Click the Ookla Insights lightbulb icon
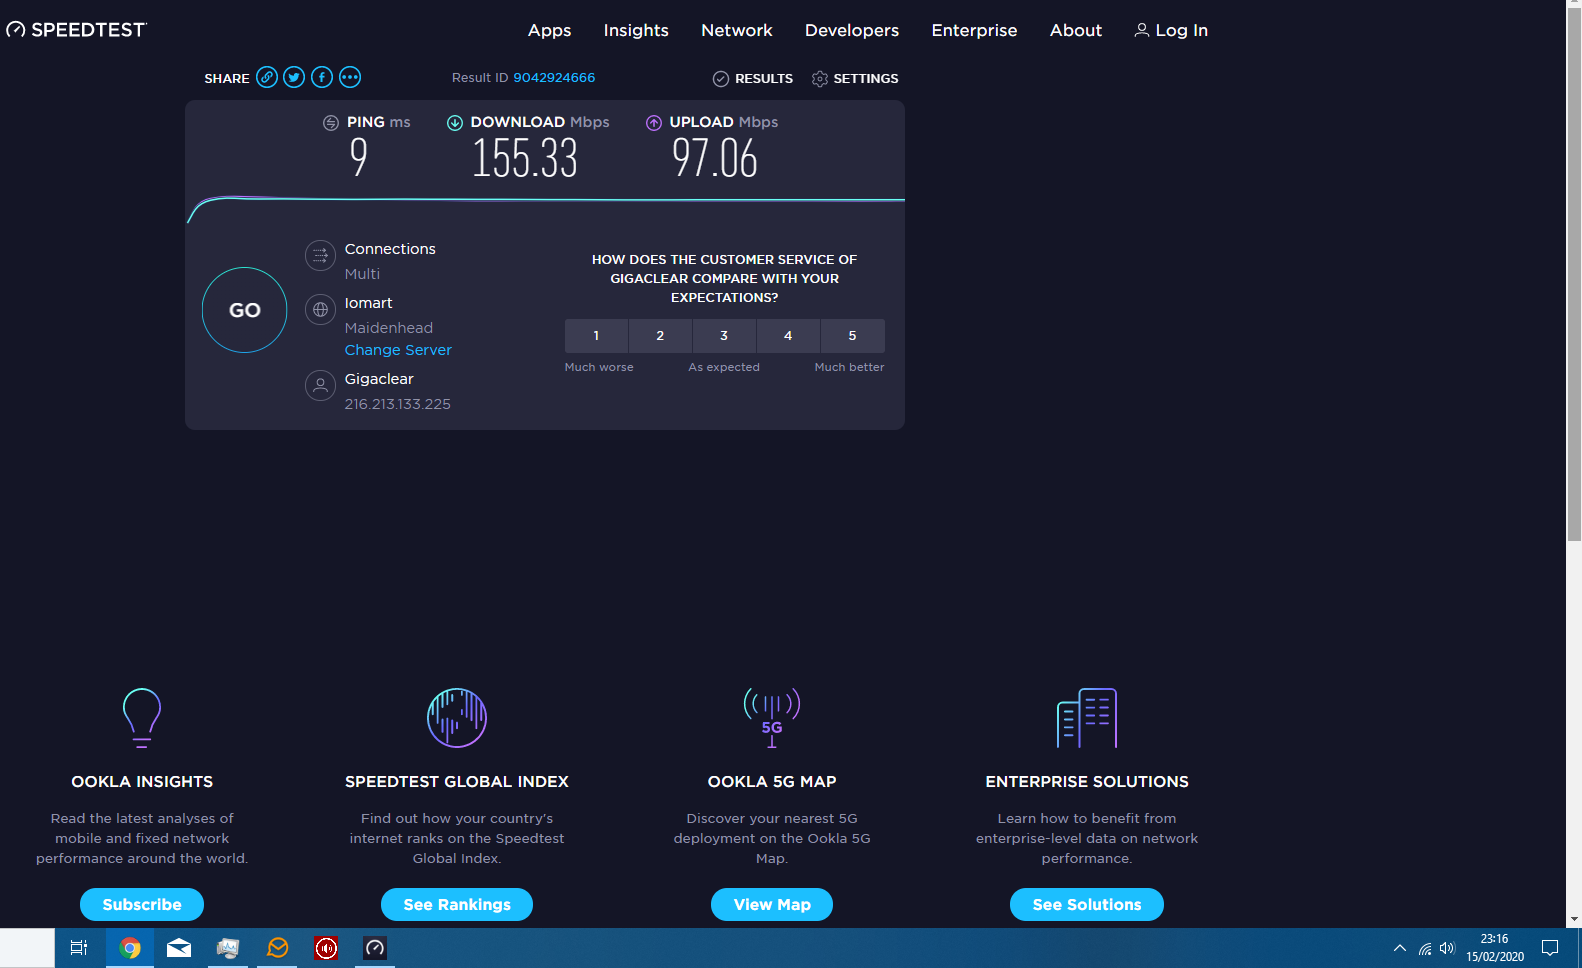This screenshot has width=1582, height=968. (142, 718)
